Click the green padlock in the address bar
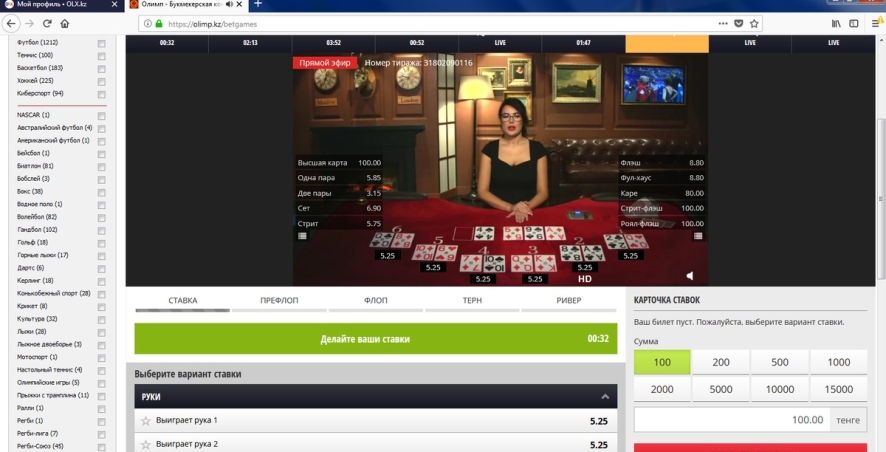886x452 pixels. 159,24
